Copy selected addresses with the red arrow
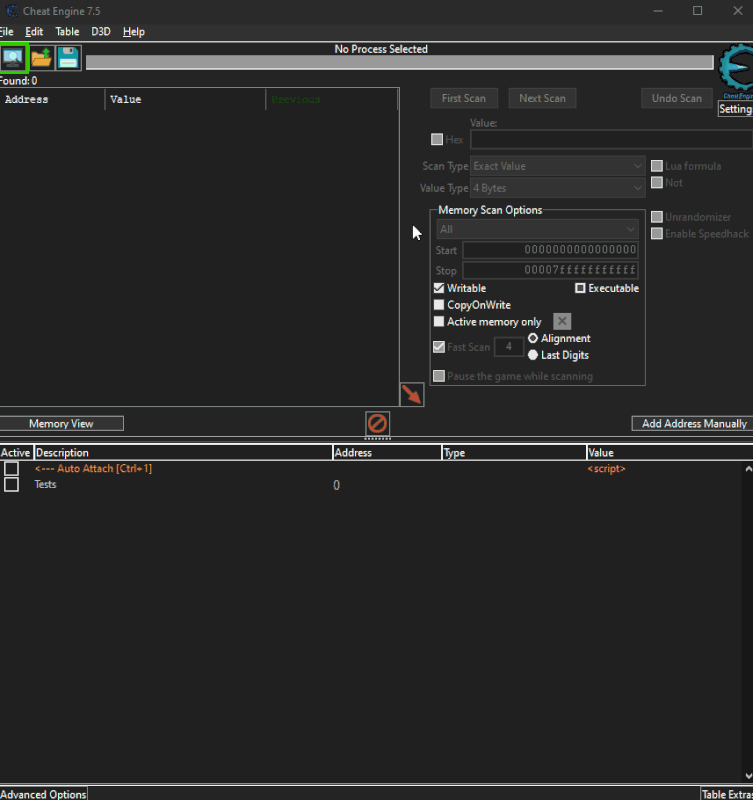Viewport: 753px width, 800px height. [412, 394]
